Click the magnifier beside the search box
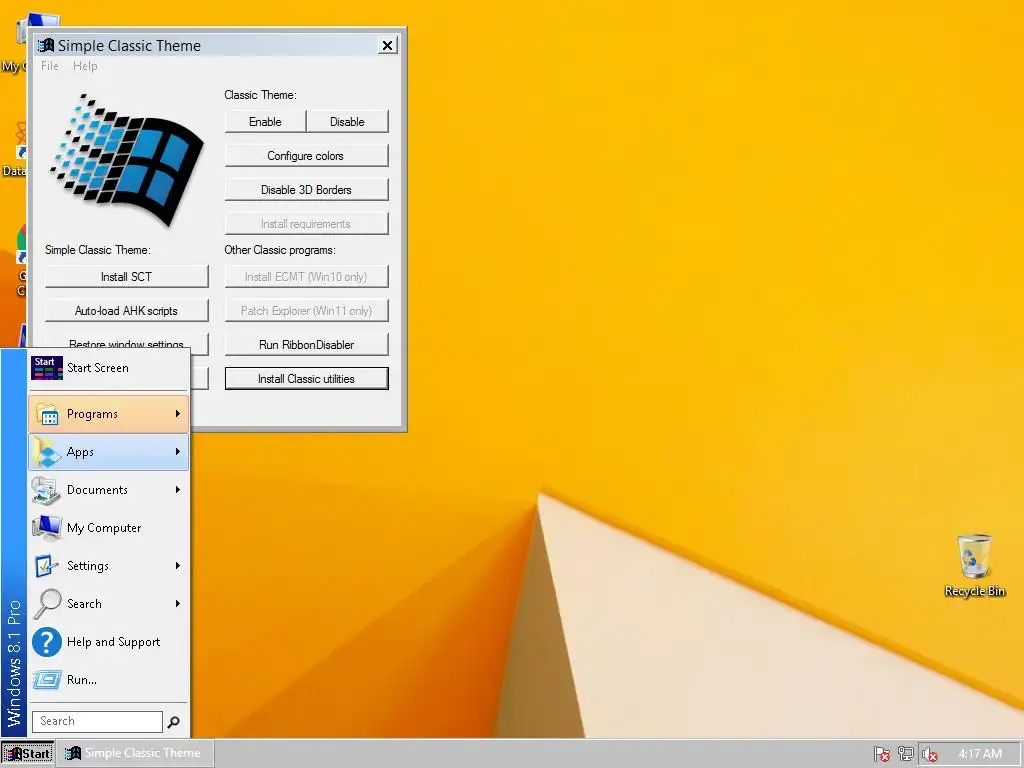1024x768 pixels. click(173, 722)
